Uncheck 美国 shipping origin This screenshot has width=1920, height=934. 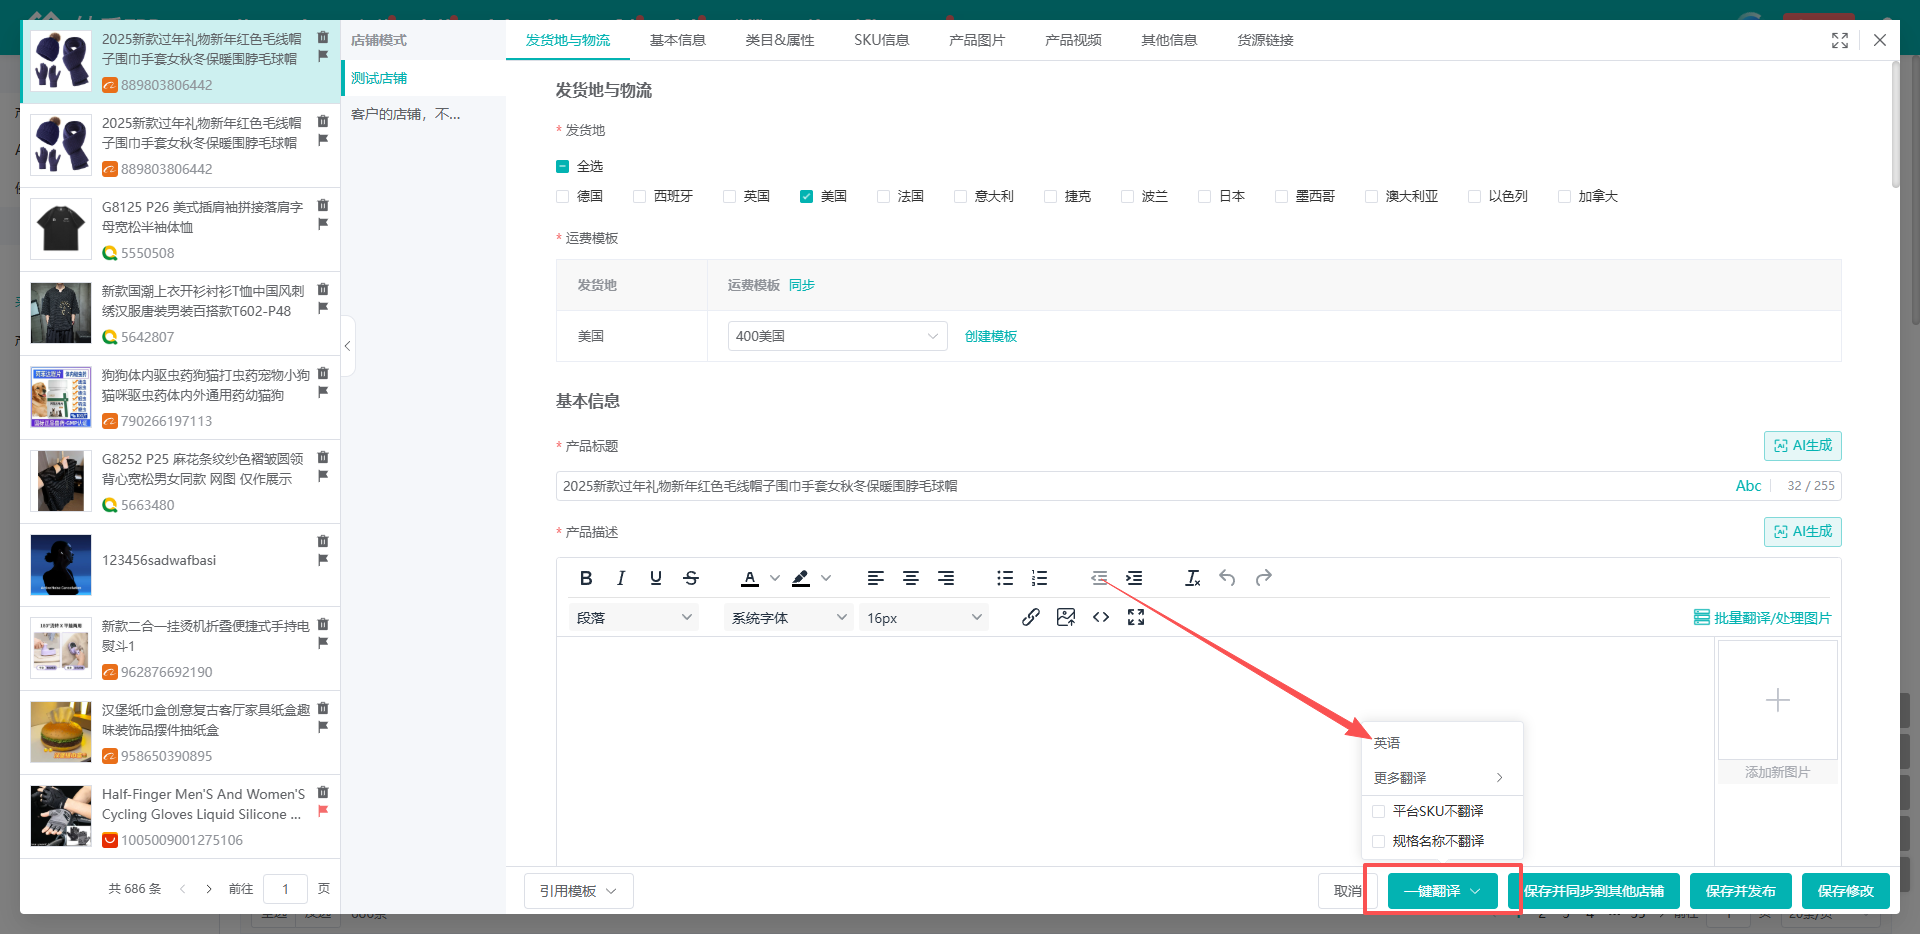806,196
